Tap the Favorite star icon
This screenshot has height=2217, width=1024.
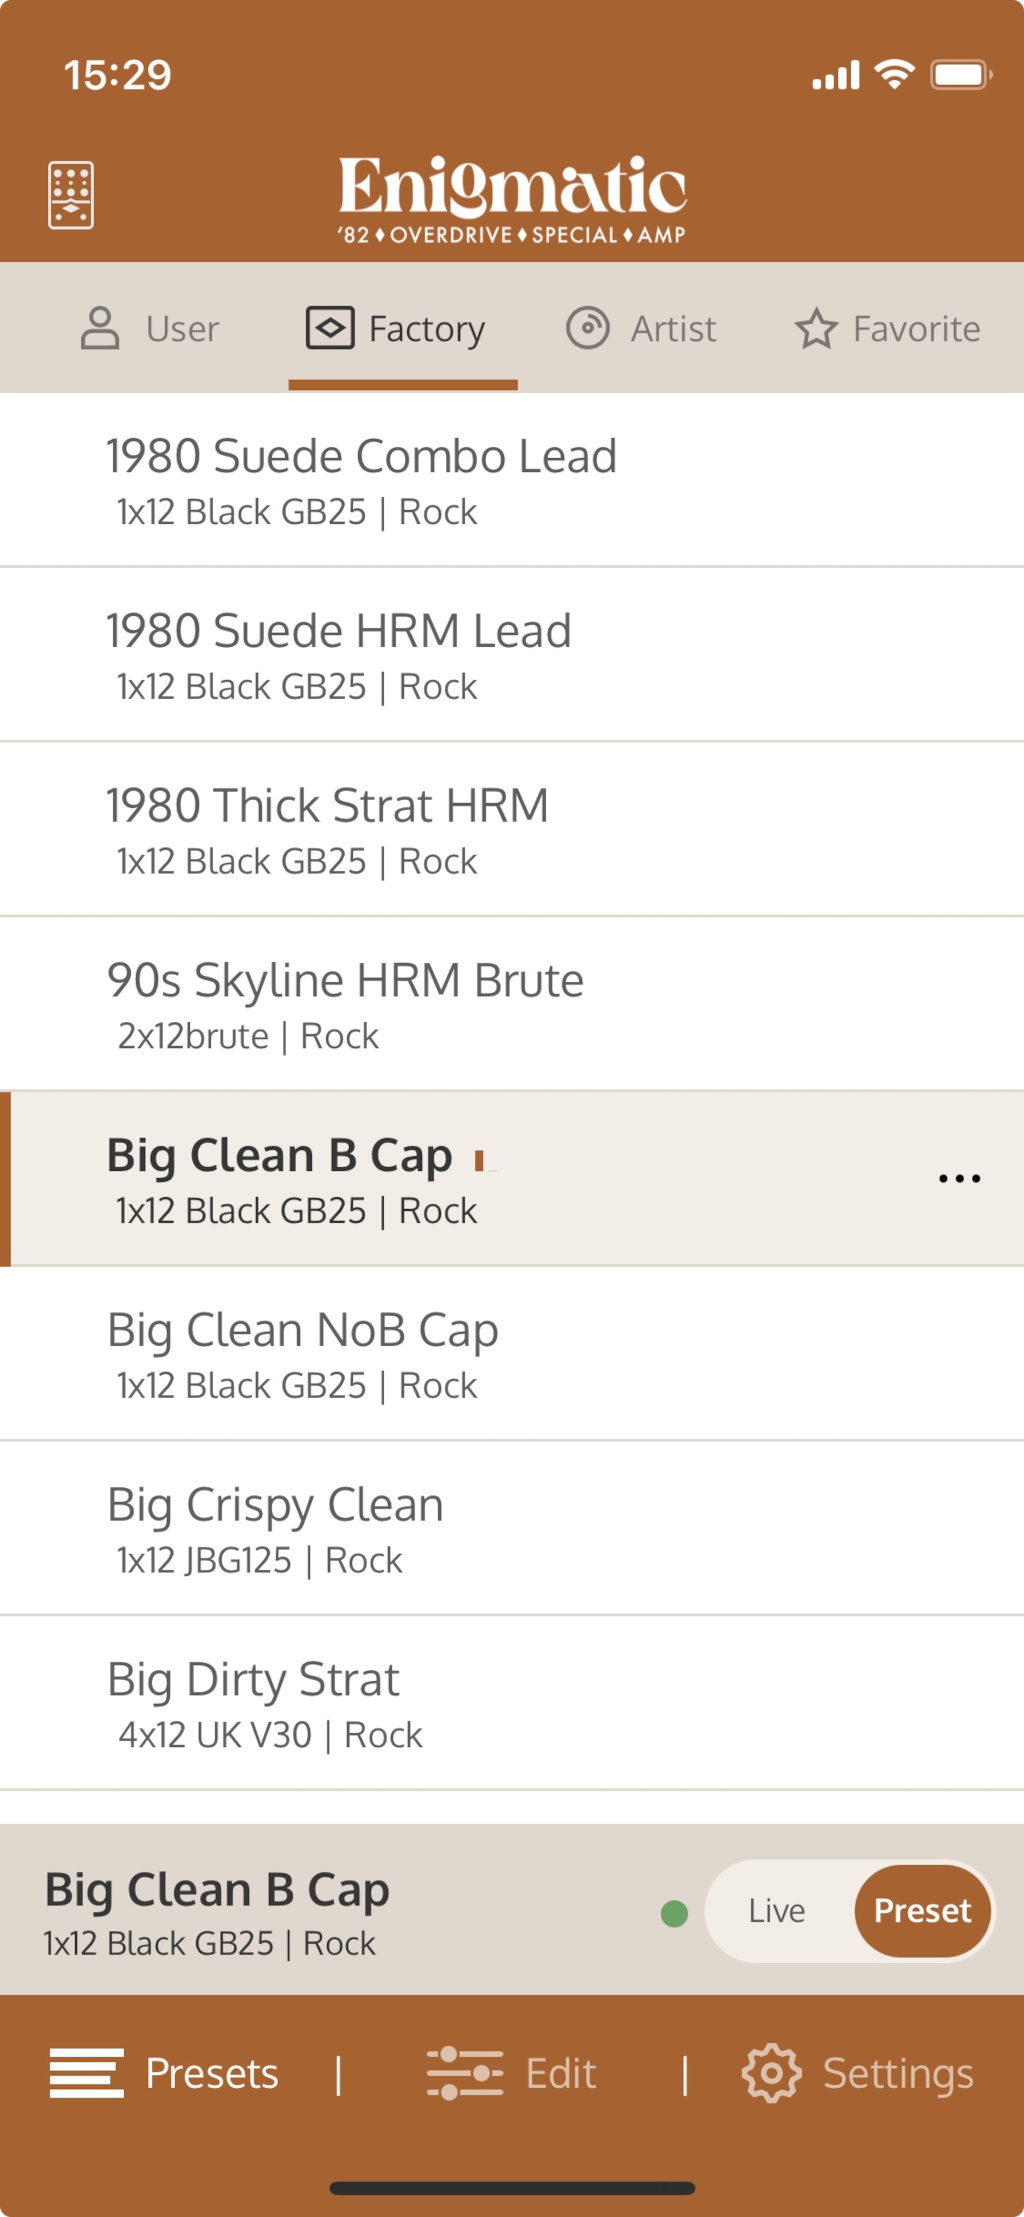816,328
